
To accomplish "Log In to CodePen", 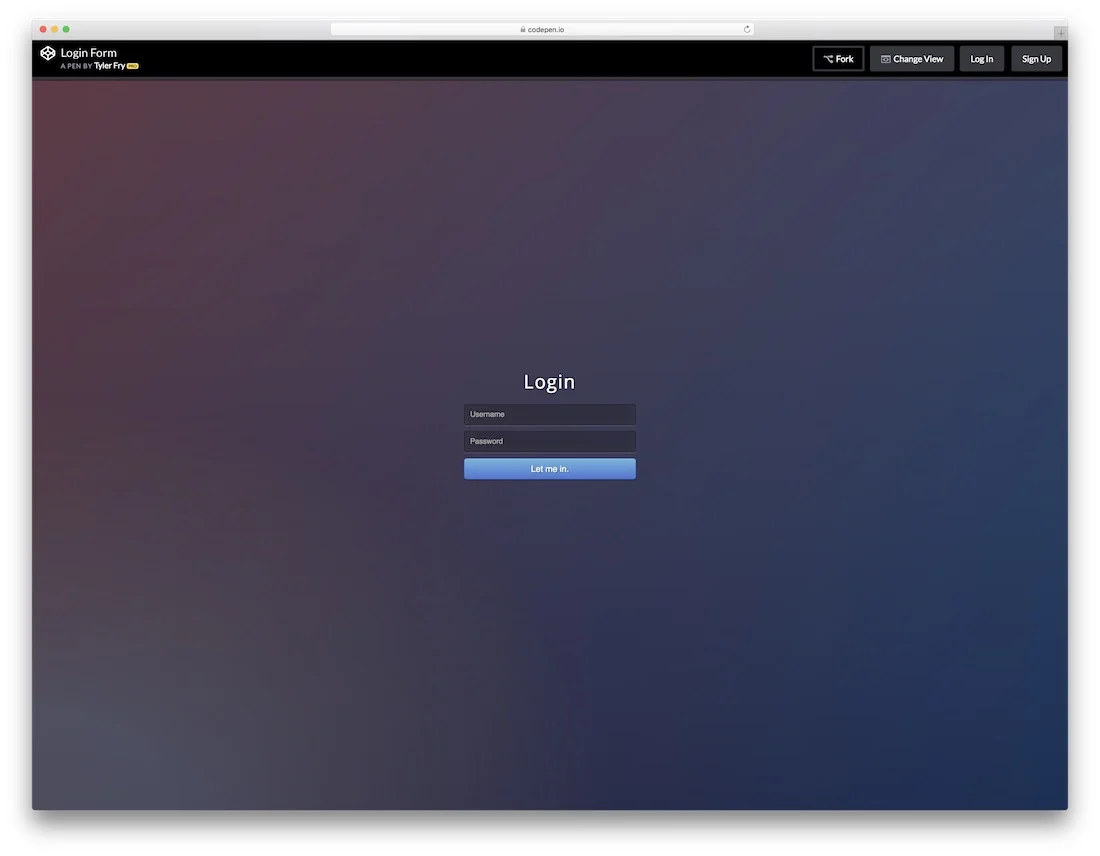I will click(x=981, y=58).
